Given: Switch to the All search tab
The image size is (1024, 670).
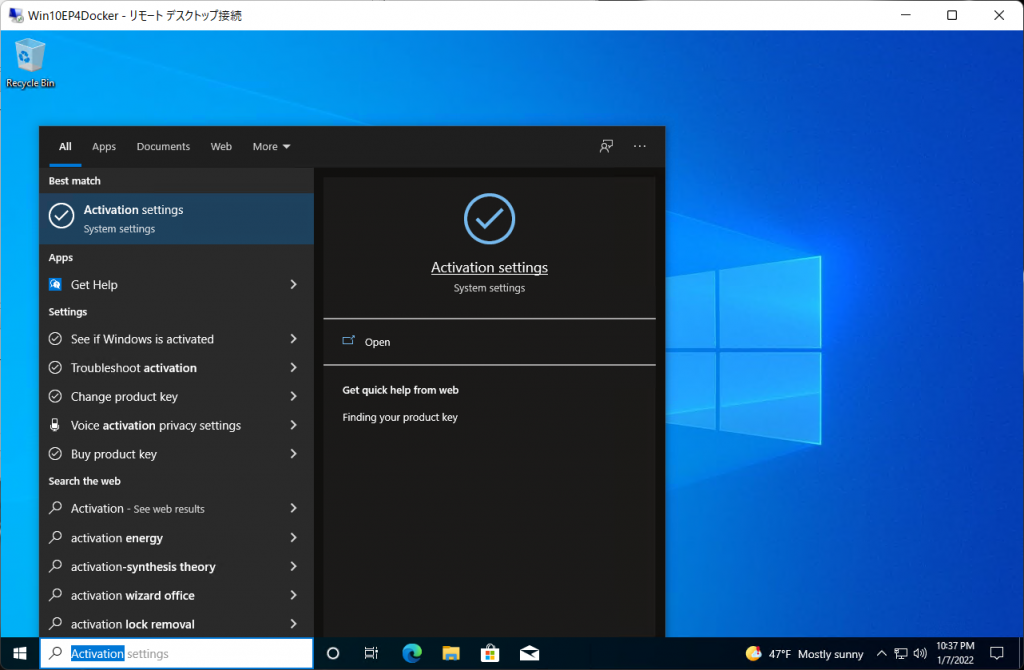Looking at the screenshot, I should (x=65, y=146).
